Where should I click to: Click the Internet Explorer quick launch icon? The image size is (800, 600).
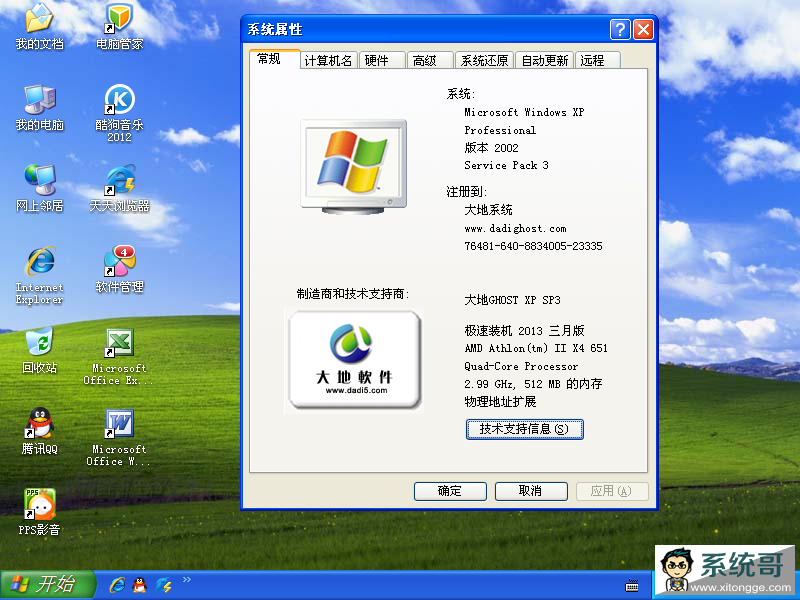117,584
